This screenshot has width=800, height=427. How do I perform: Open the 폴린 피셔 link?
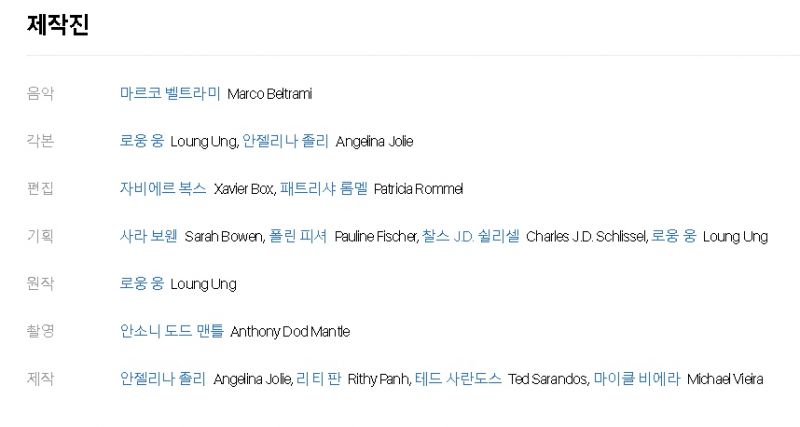[298, 236]
